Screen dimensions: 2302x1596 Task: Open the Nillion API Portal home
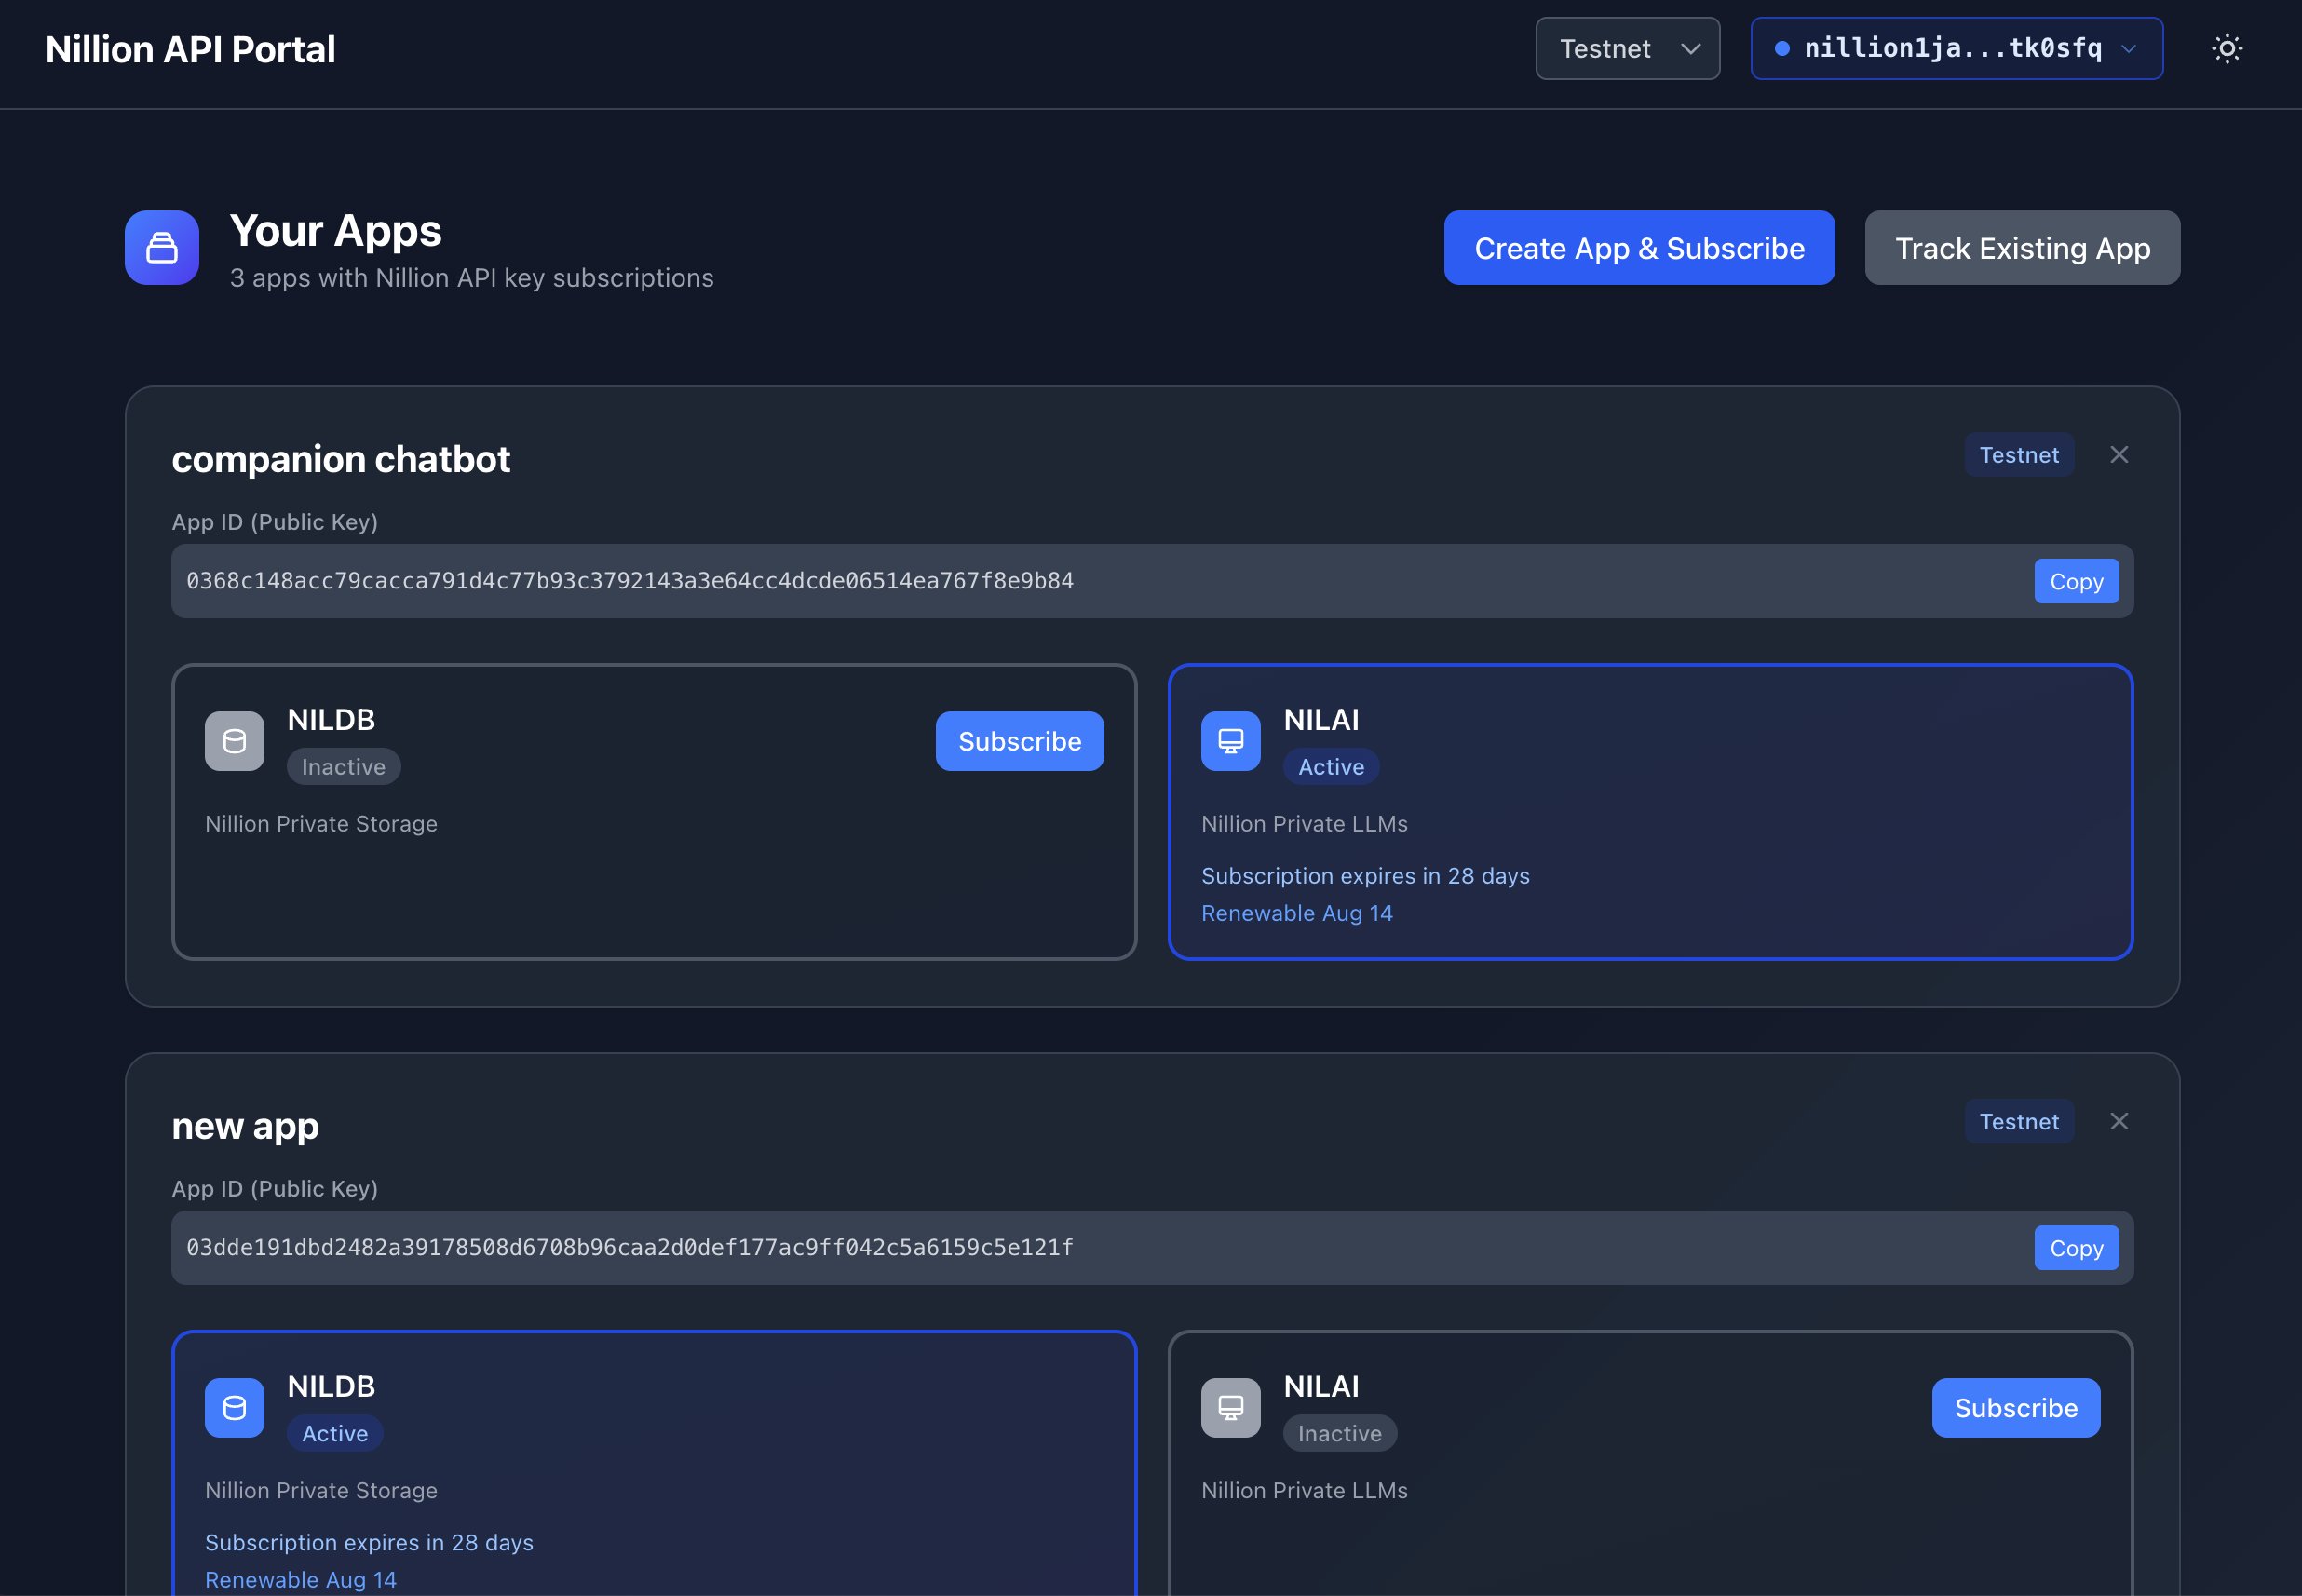(190, 48)
